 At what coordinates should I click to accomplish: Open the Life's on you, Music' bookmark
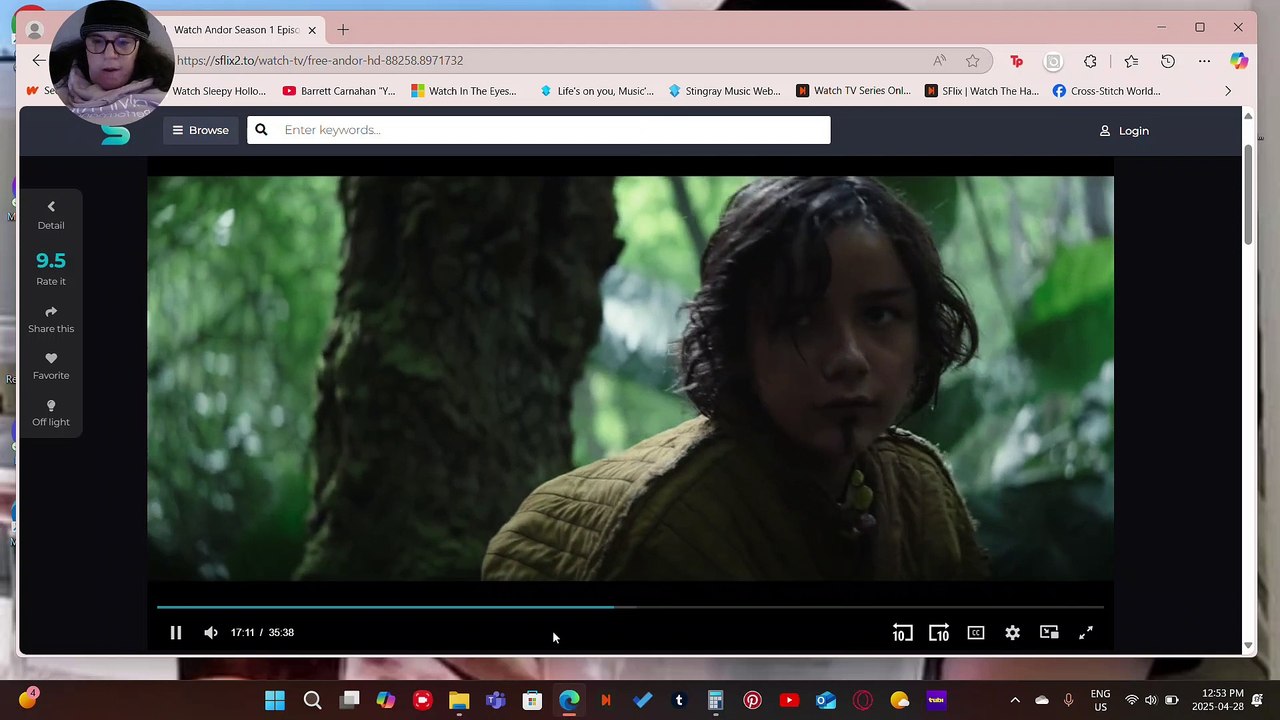pos(596,91)
